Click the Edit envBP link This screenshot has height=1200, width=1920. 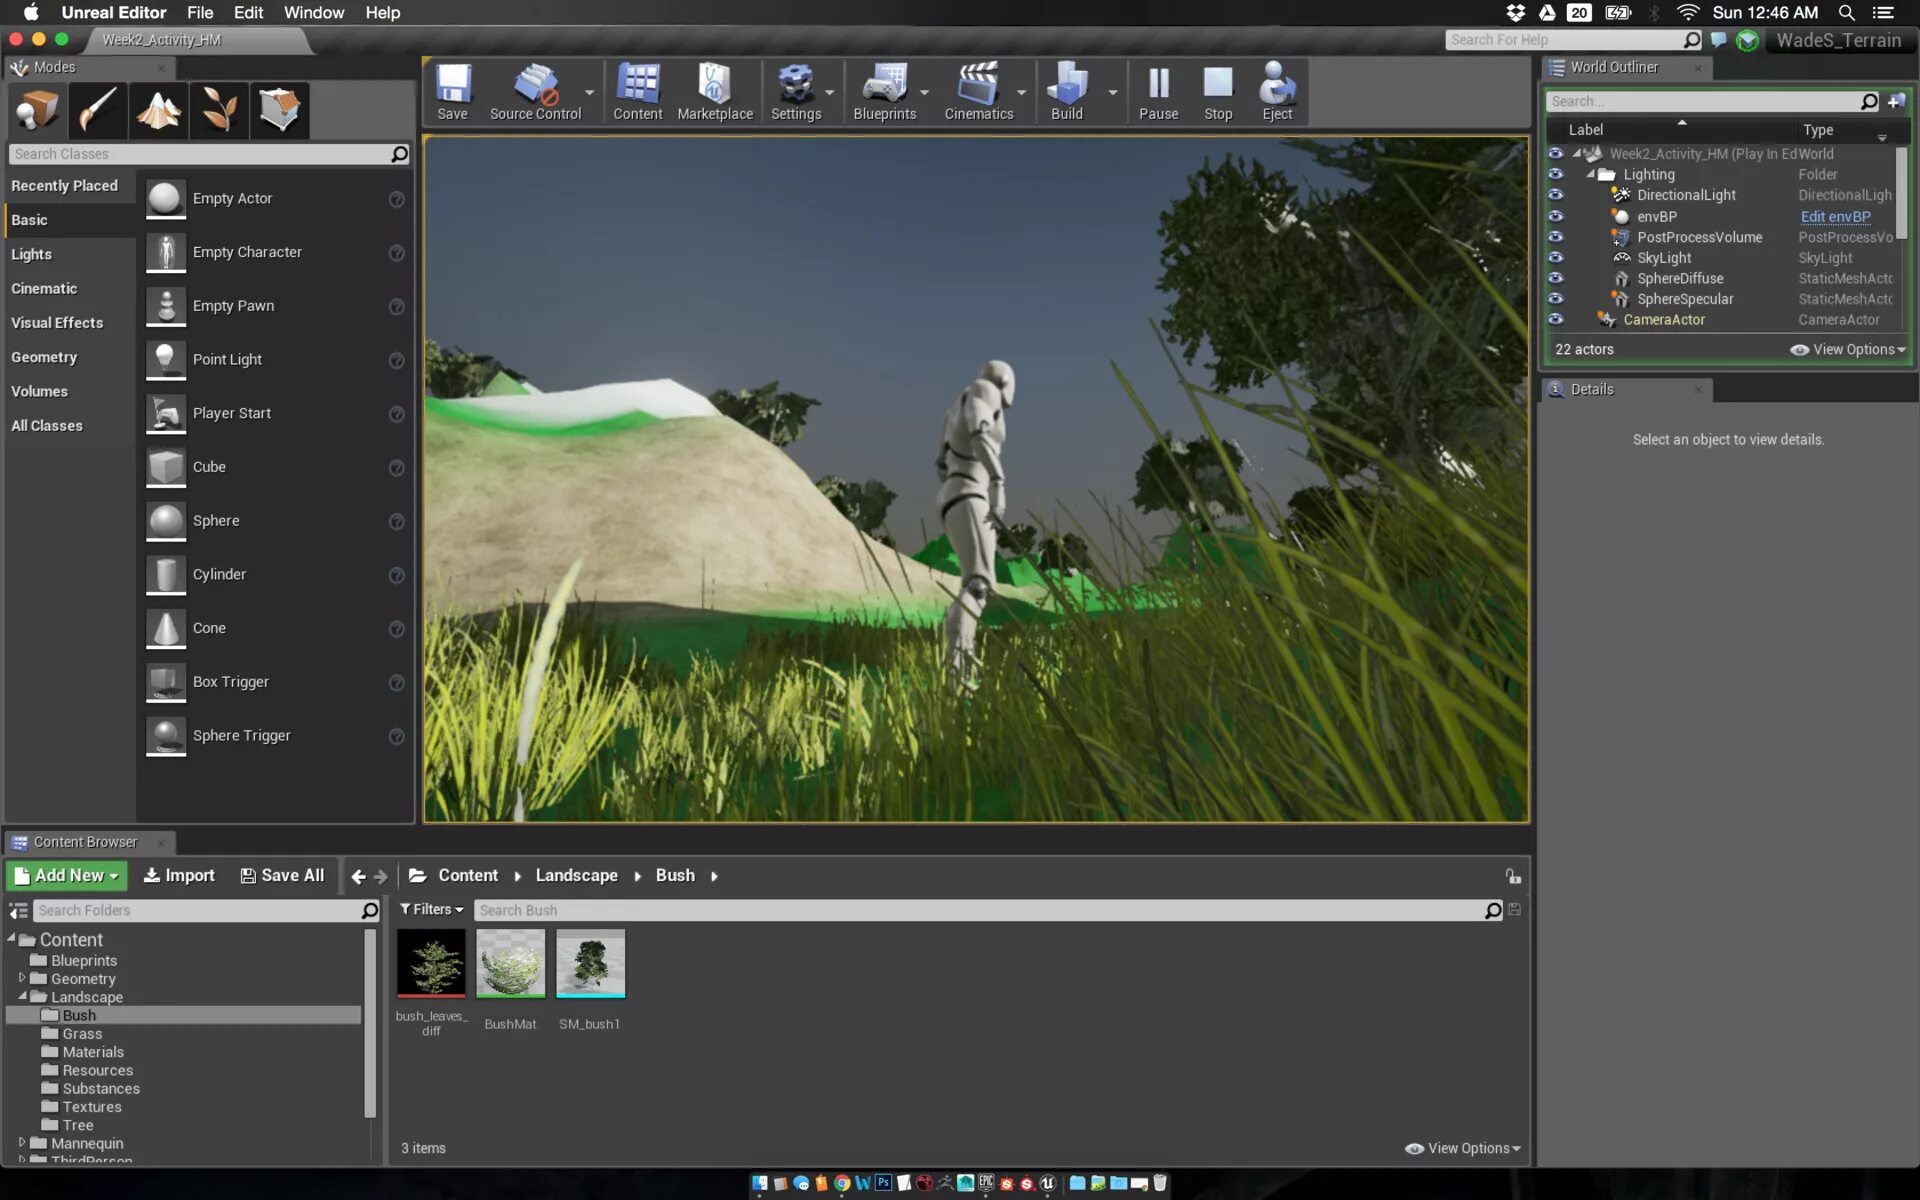(1835, 216)
